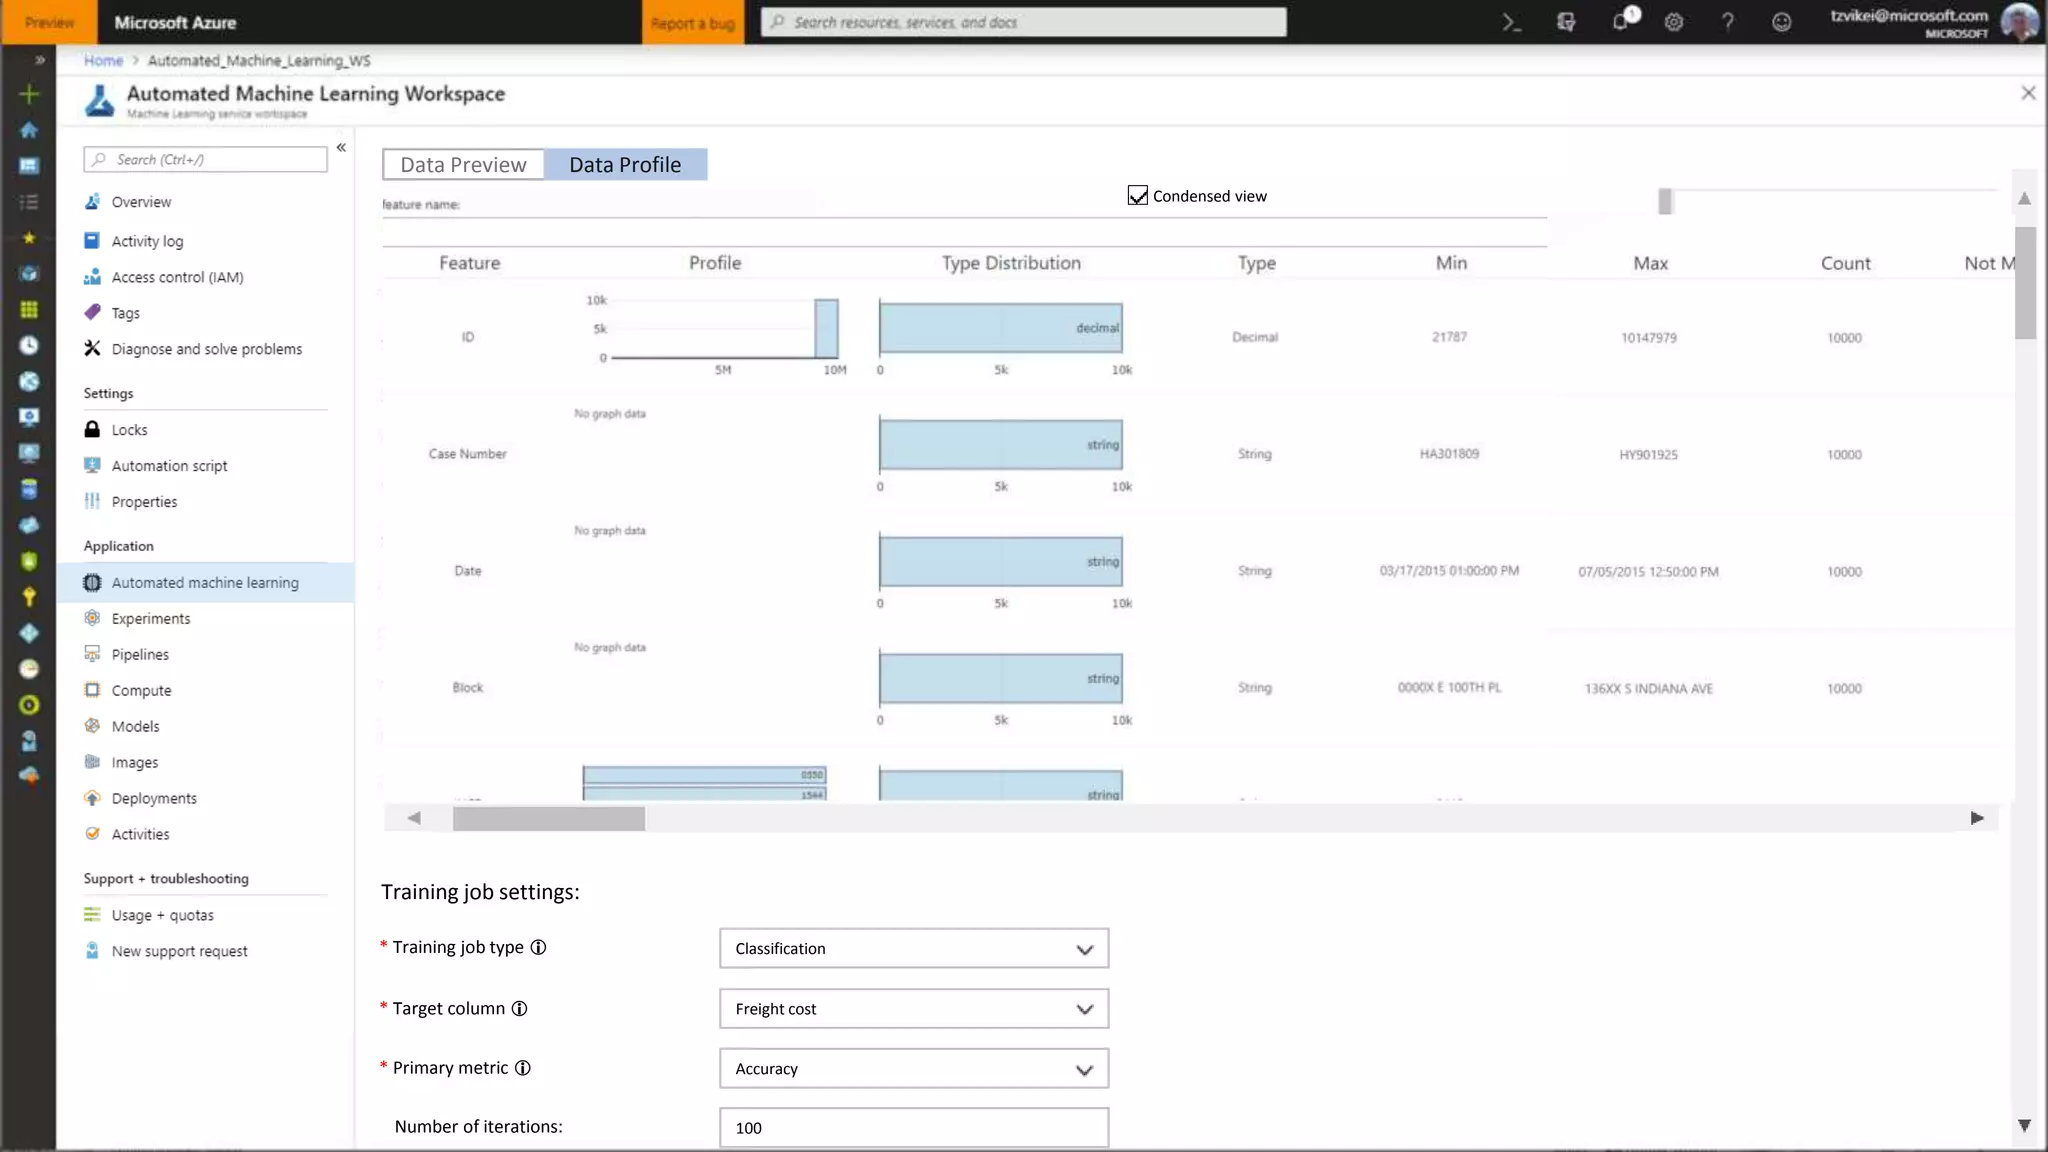Open the Primary metric dropdown
Viewport: 2048px width, 1152px height.
[x=914, y=1069]
